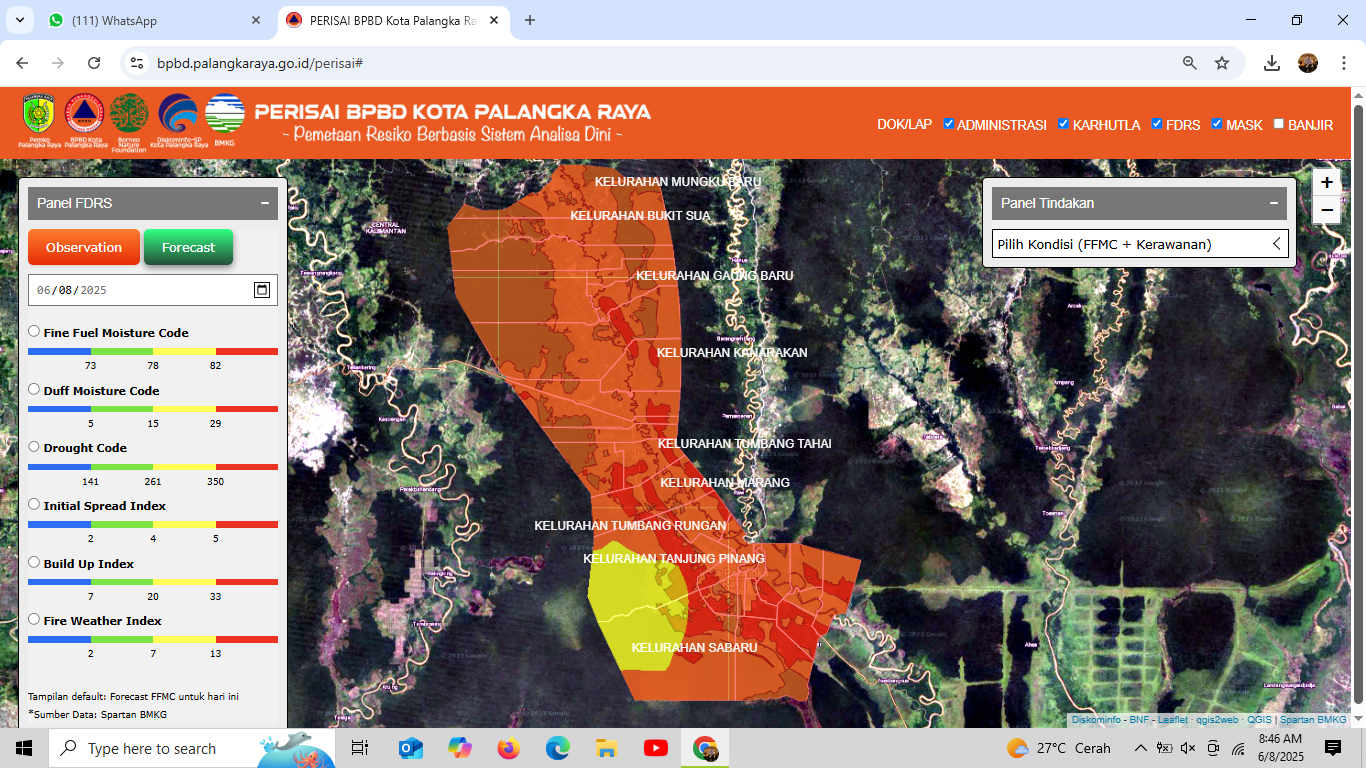Collapse the Panel FDRS header
This screenshot has width=1366, height=768.
click(264, 203)
